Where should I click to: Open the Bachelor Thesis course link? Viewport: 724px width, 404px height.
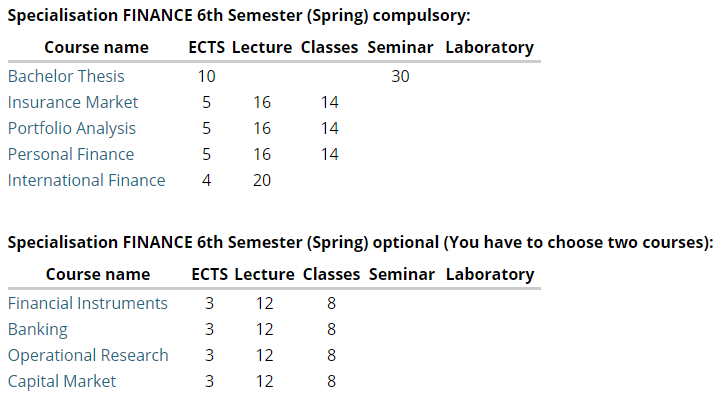tap(65, 76)
